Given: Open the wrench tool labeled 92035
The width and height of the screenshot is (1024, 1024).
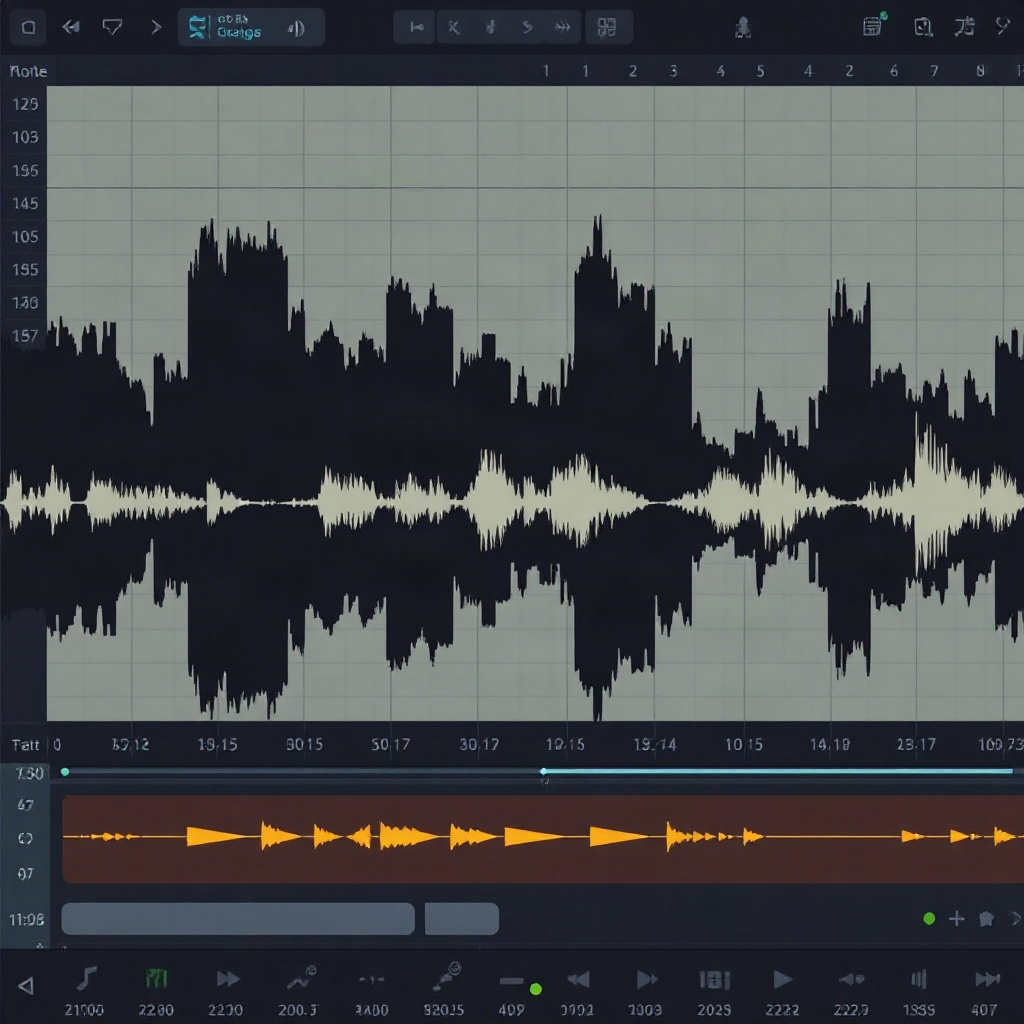Looking at the screenshot, I should tap(447, 977).
